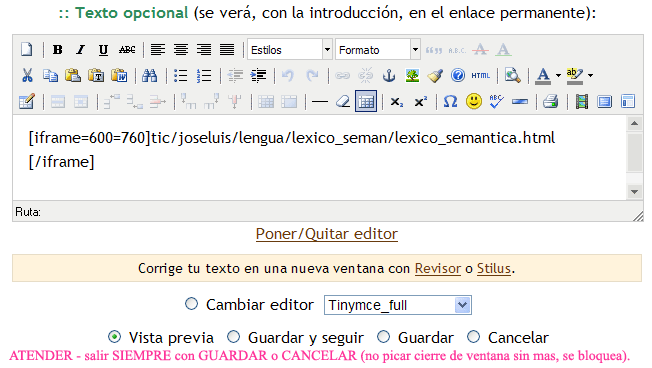
Task: Insert emoticon smiley icon
Action: (474, 101)
